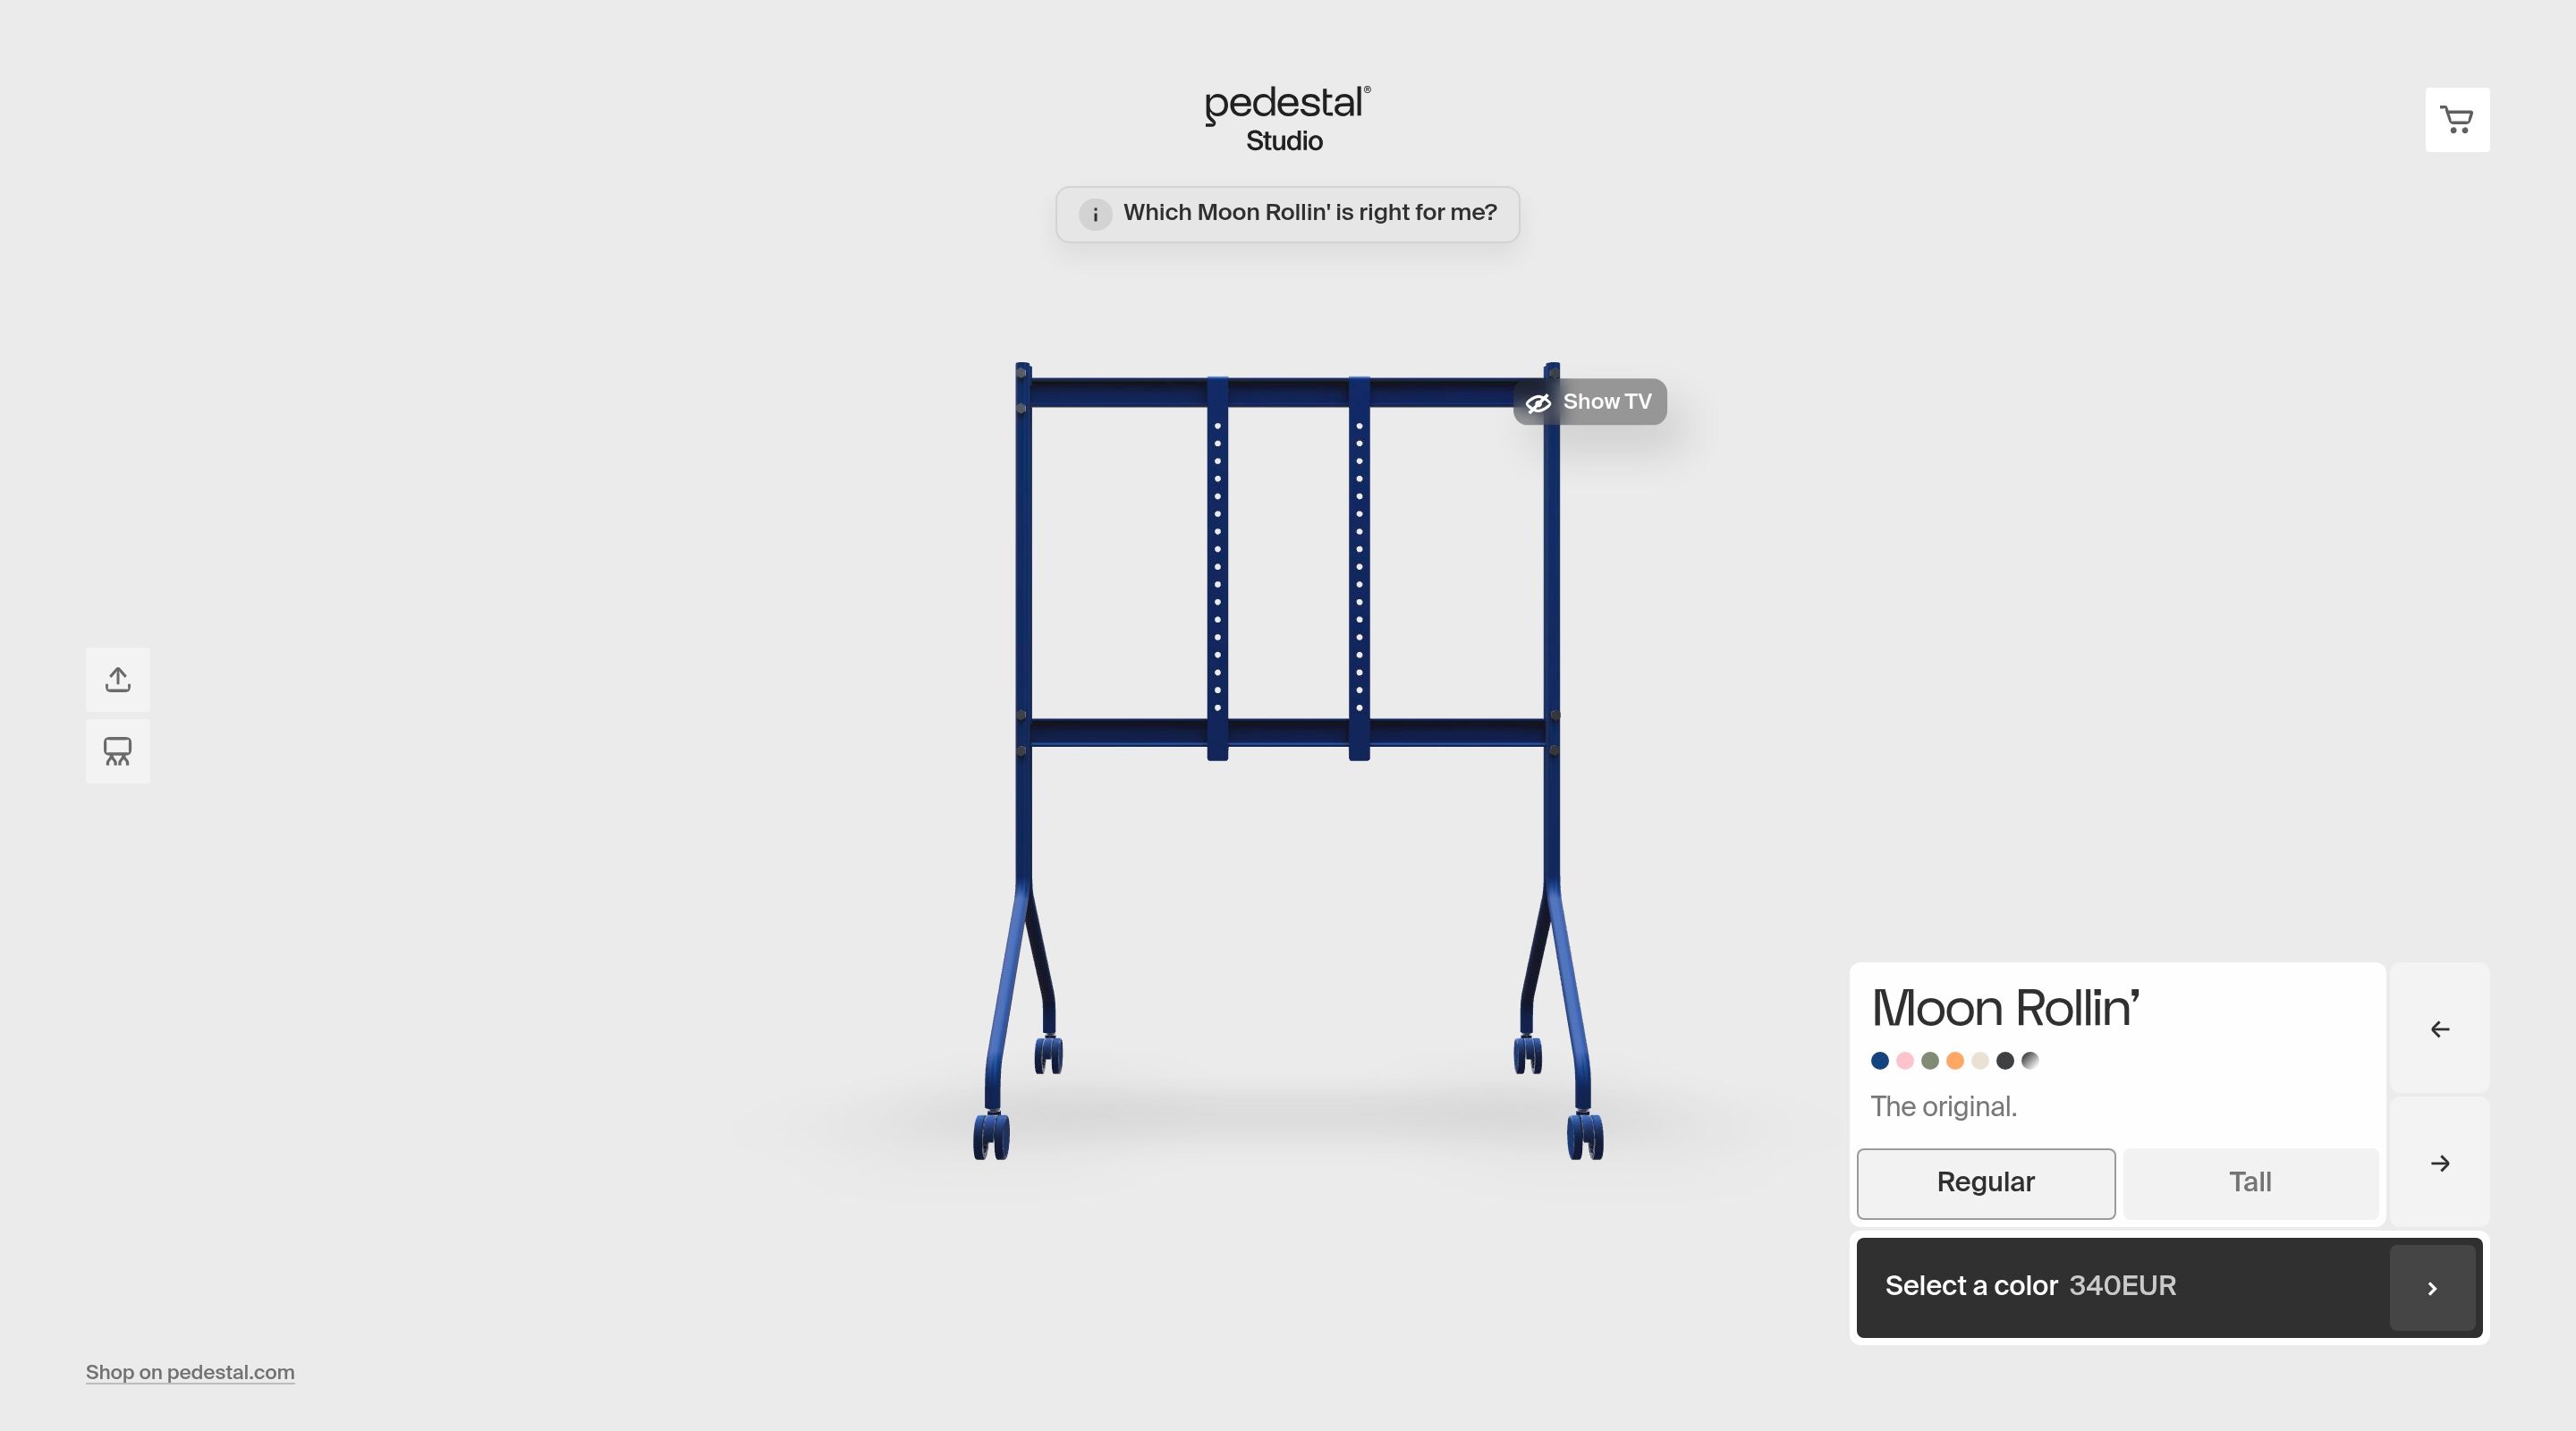This screenshot has height=1431, width=2576.
Task: Pick the sage green color dot
Action: point(1930,1061)
